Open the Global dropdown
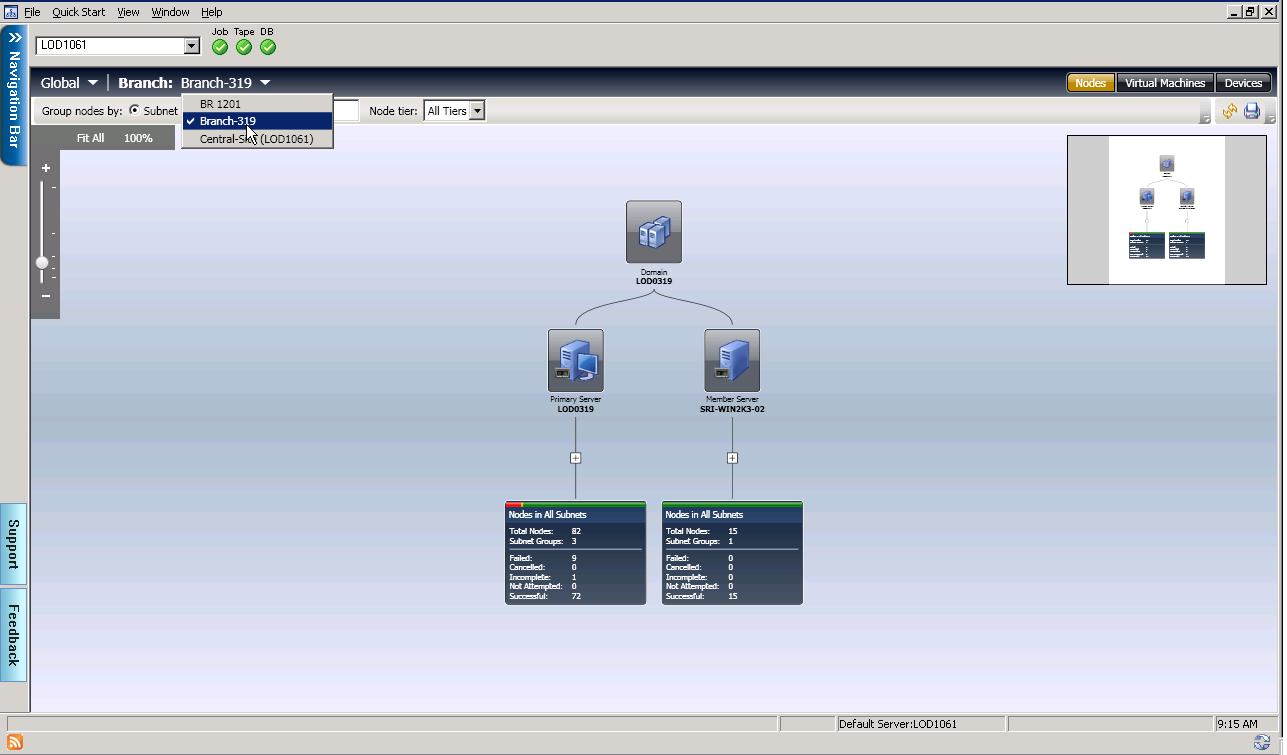Viewport: 1287px width, 755px height. pos(69,83)
